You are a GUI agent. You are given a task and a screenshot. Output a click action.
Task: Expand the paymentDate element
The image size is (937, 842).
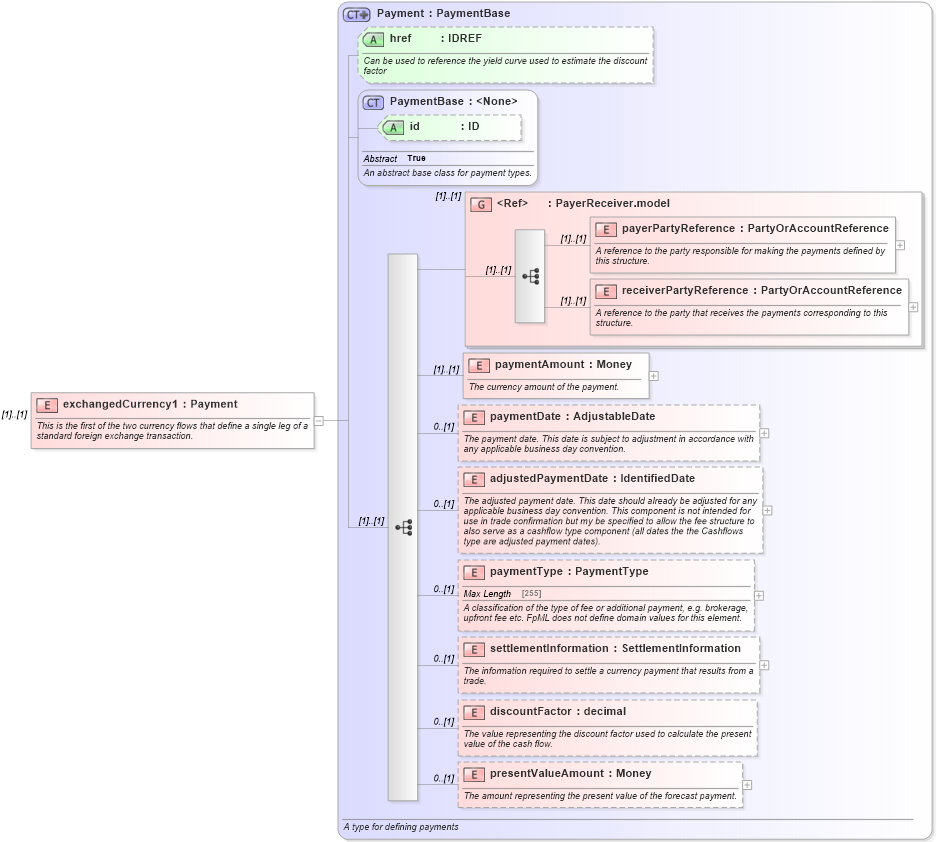click(x=764, y=433)
